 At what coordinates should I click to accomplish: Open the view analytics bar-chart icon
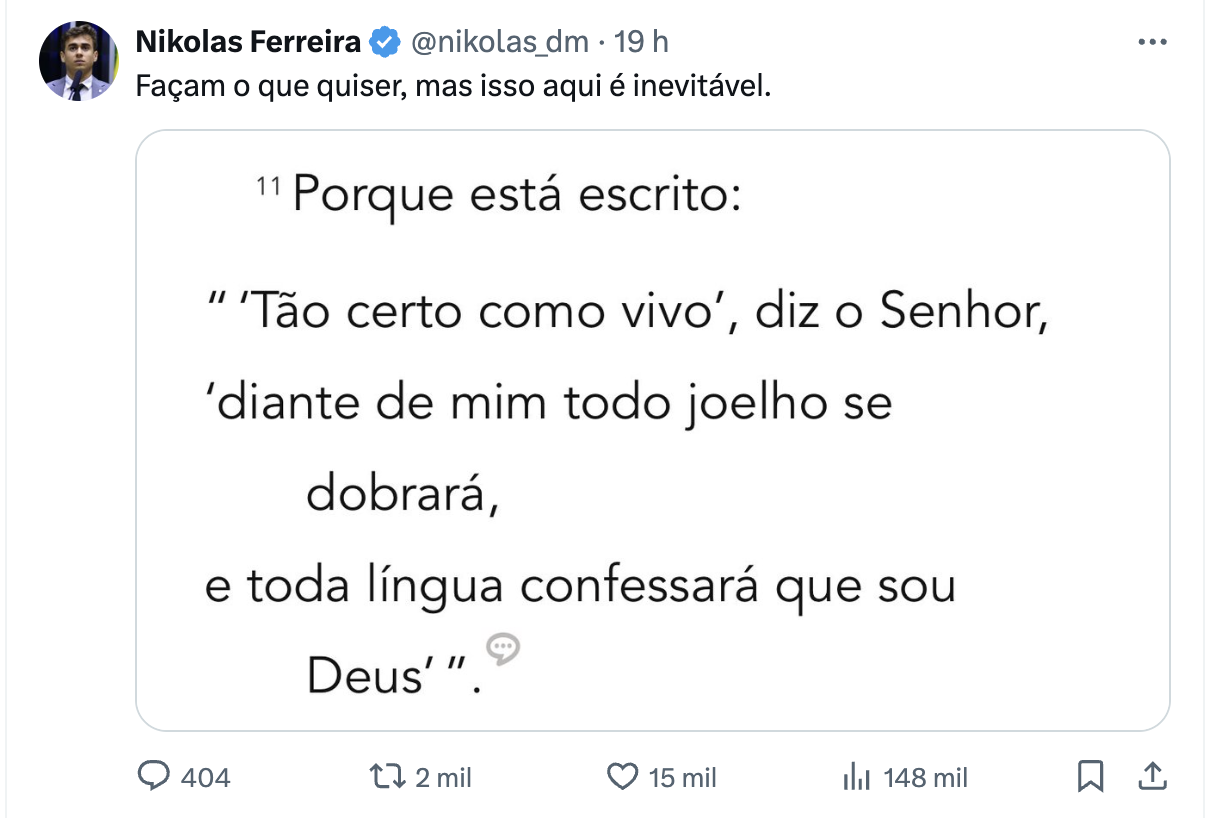(x=857, y=776)
